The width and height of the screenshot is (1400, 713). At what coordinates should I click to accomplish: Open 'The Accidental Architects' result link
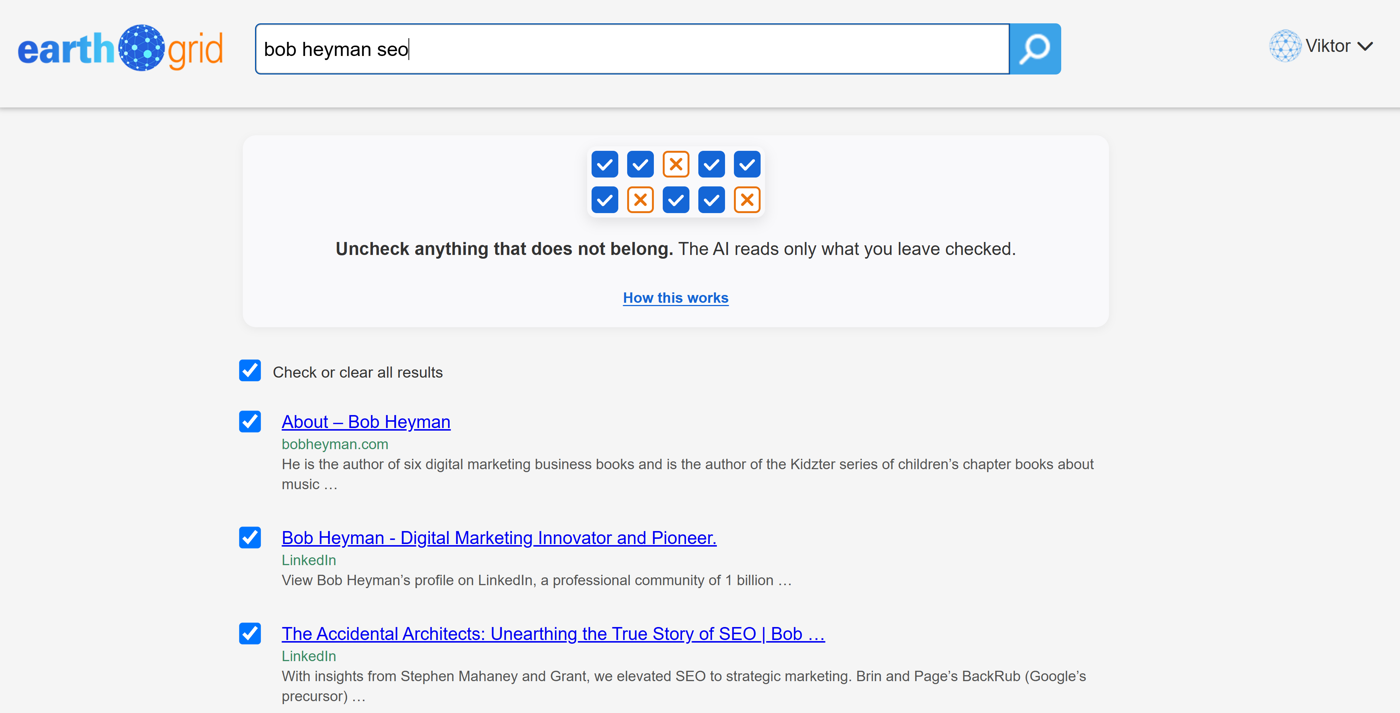pos(553,634)
